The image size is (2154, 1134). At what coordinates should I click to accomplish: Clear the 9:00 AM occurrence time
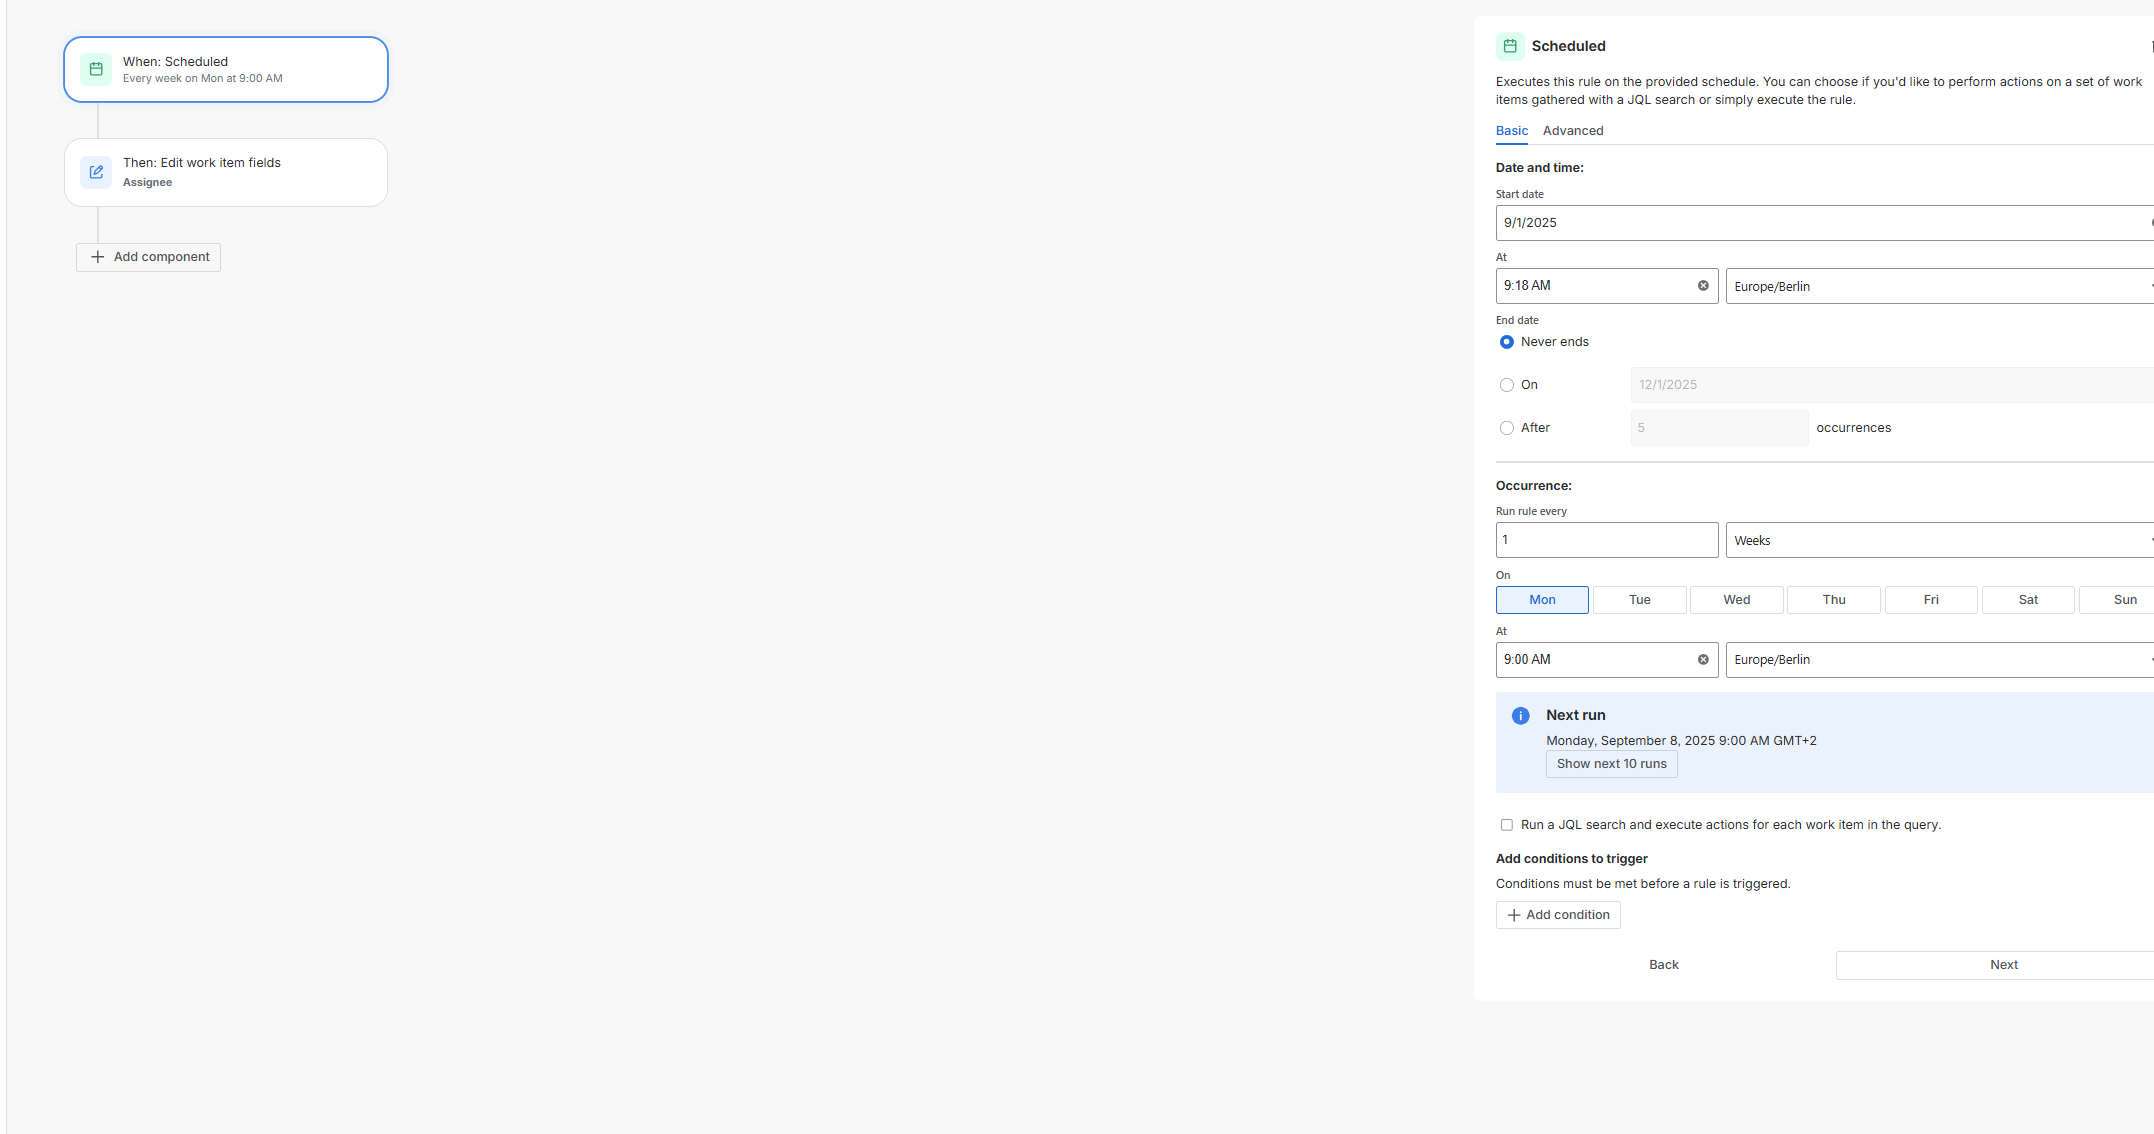[x=1703, y=660]
